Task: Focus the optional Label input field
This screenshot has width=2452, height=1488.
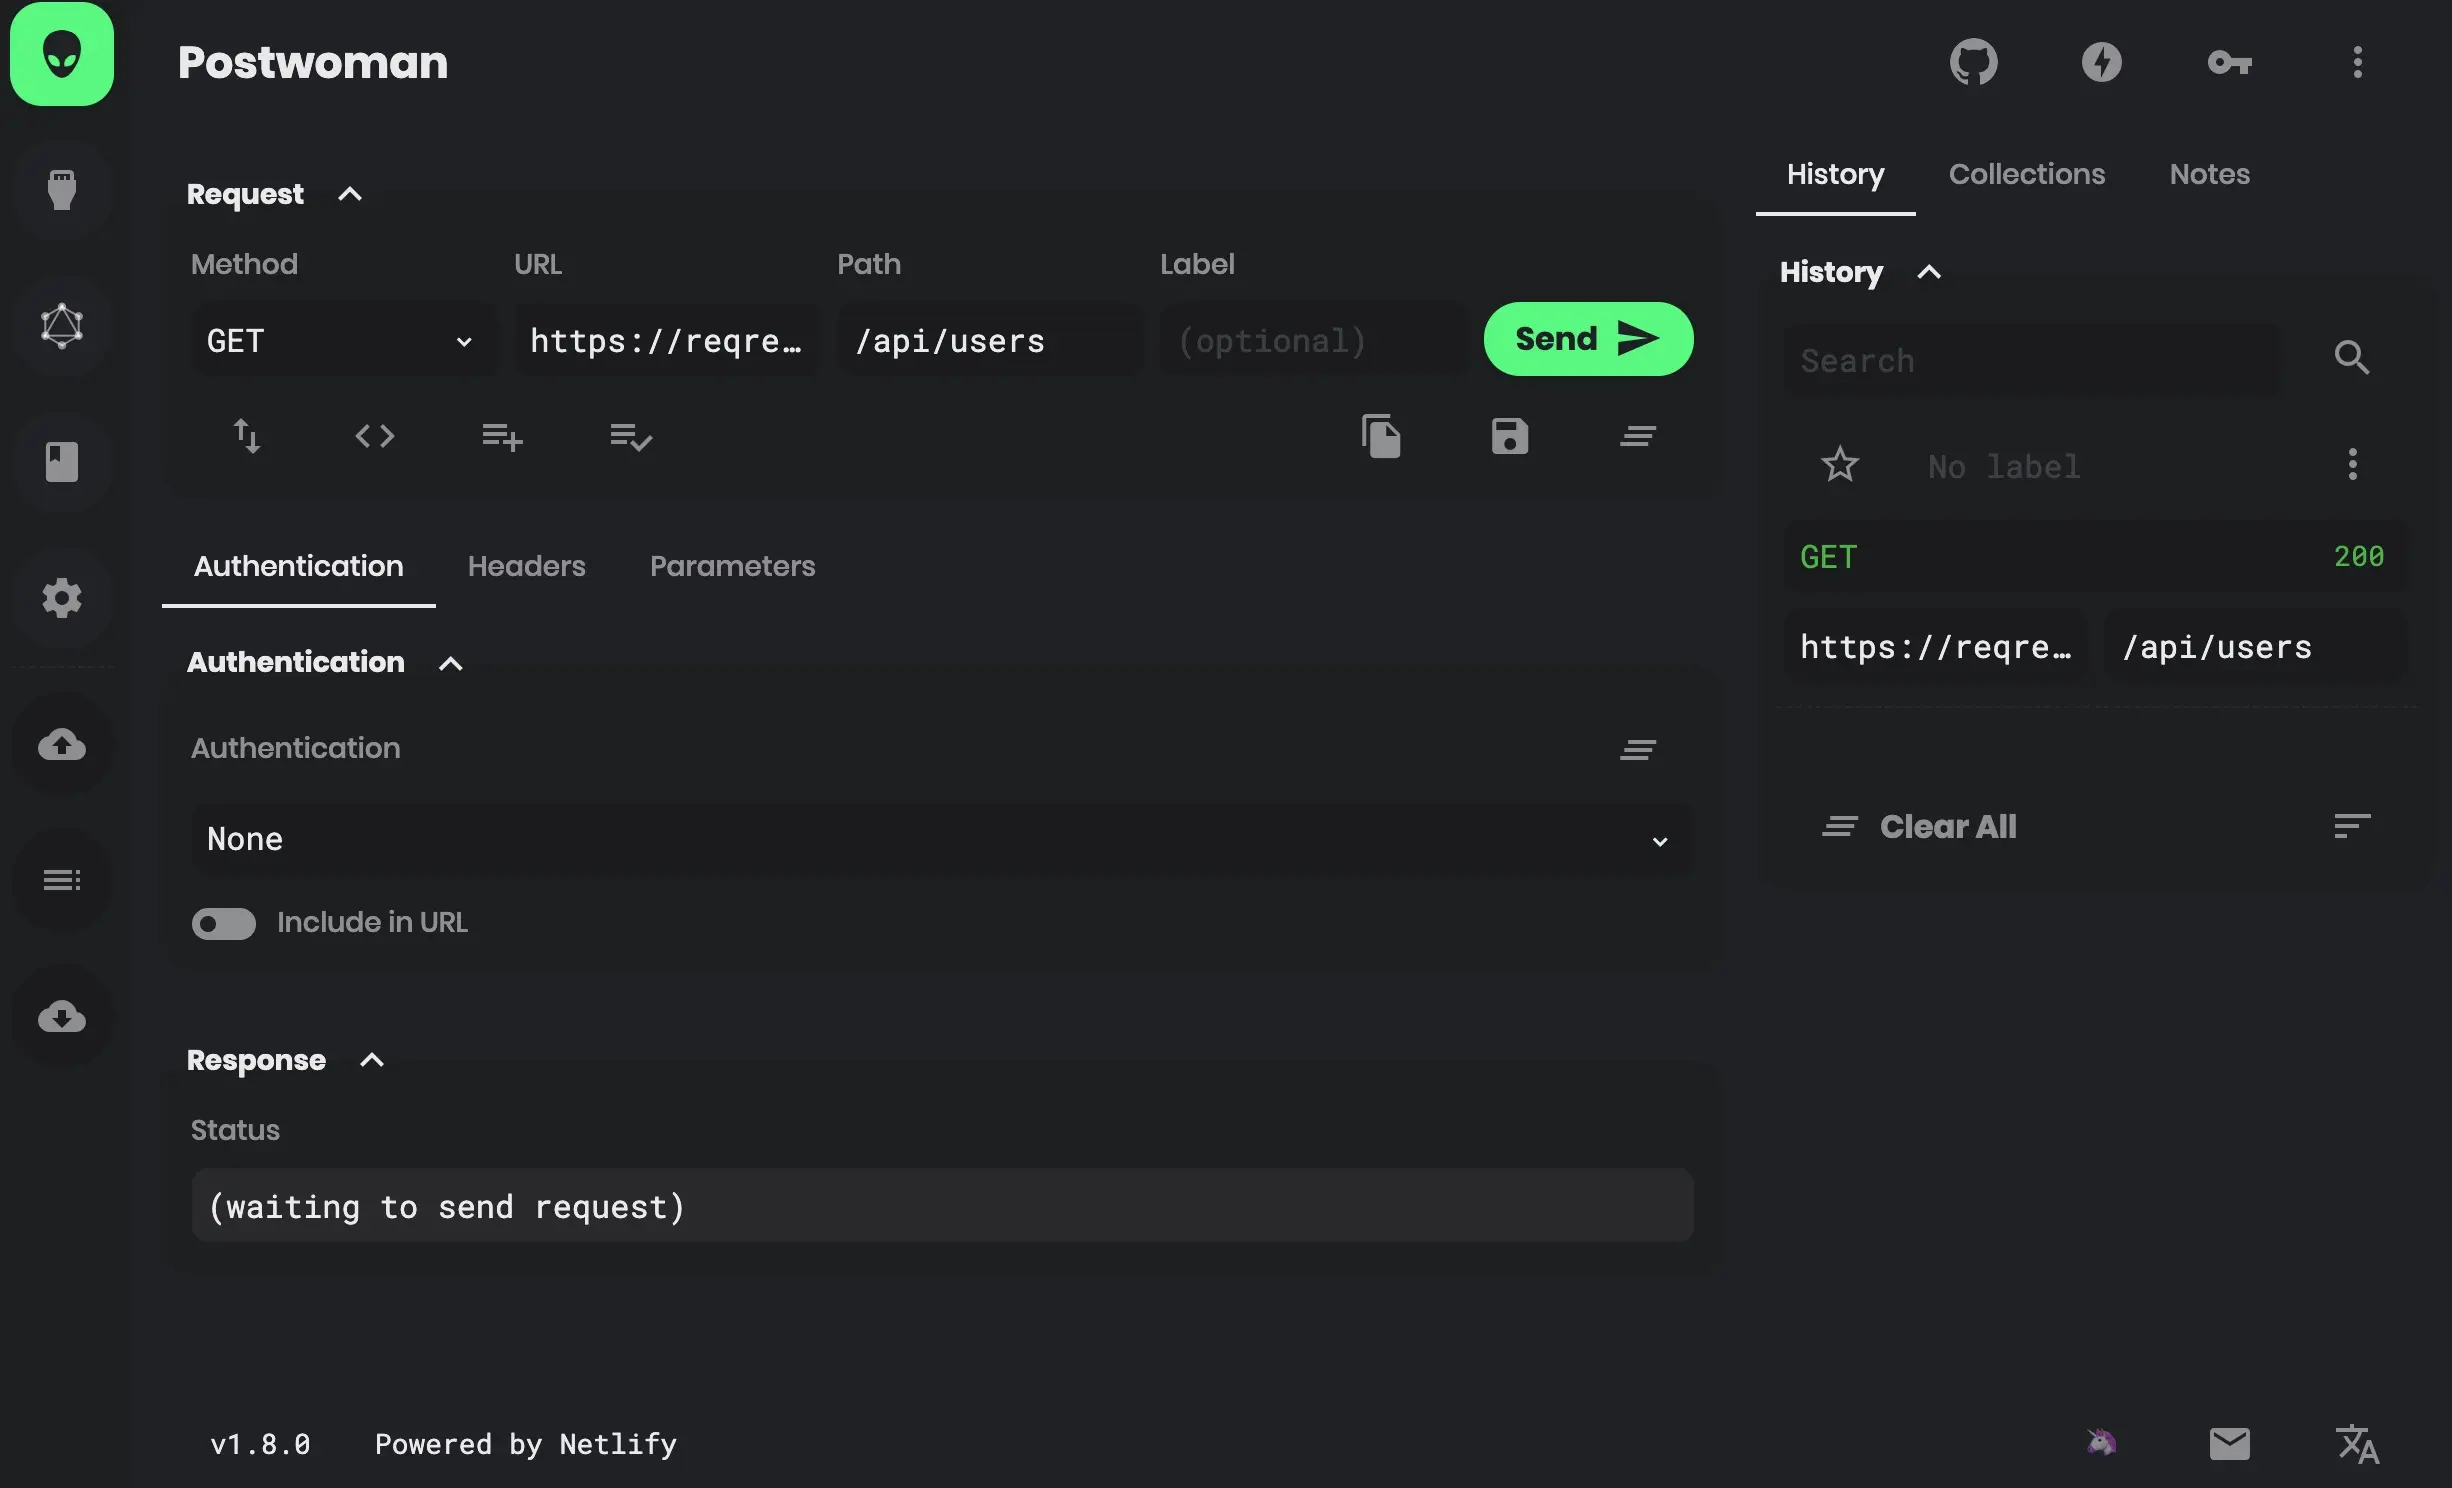Action: coord(1312,340)
